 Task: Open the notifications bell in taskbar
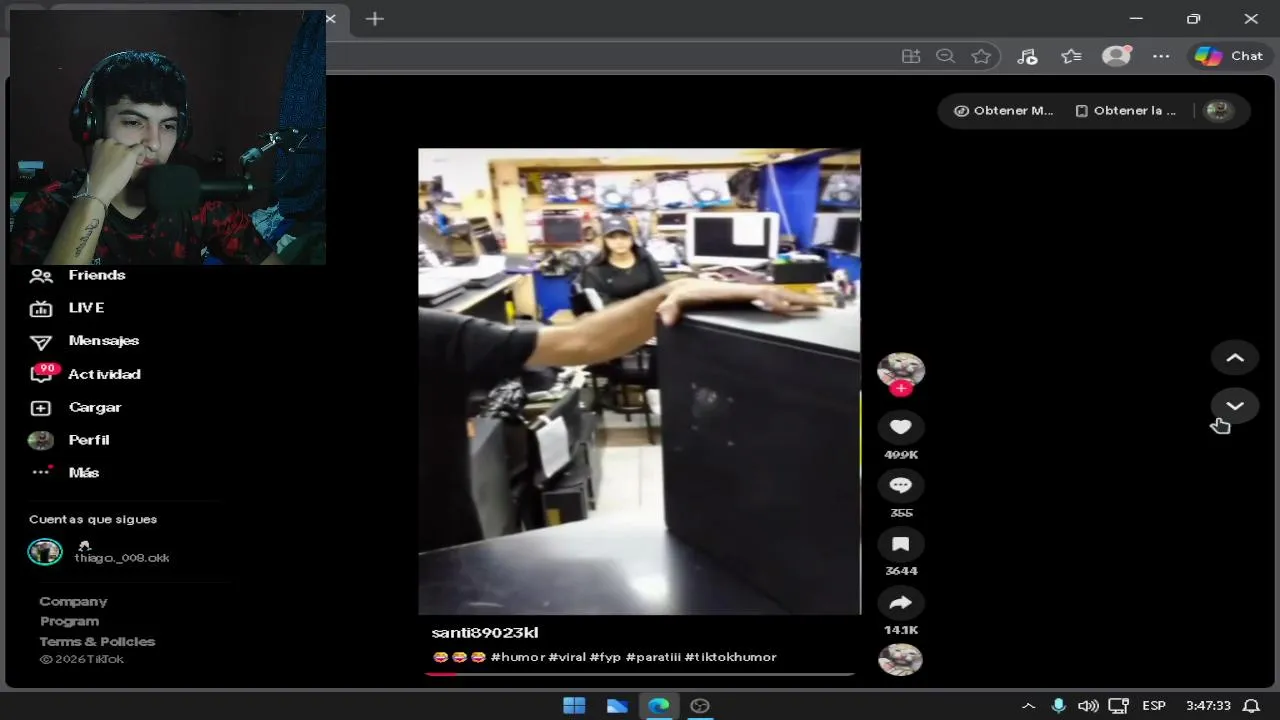1251,706
